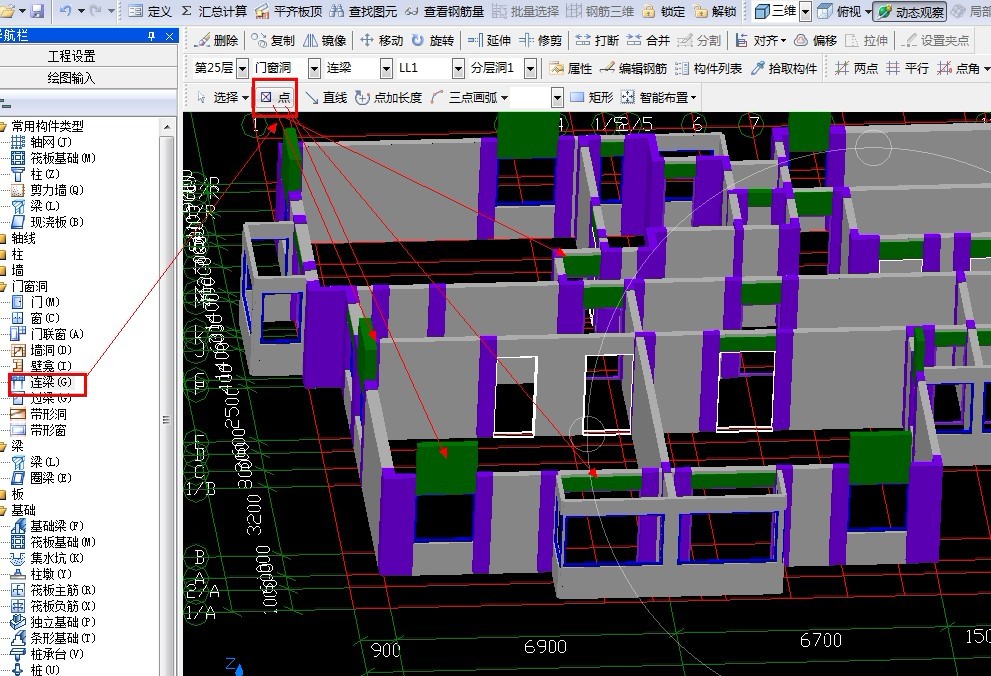Open the 构件列表 component list
This screenshot has height=676, width=991.
708,68
